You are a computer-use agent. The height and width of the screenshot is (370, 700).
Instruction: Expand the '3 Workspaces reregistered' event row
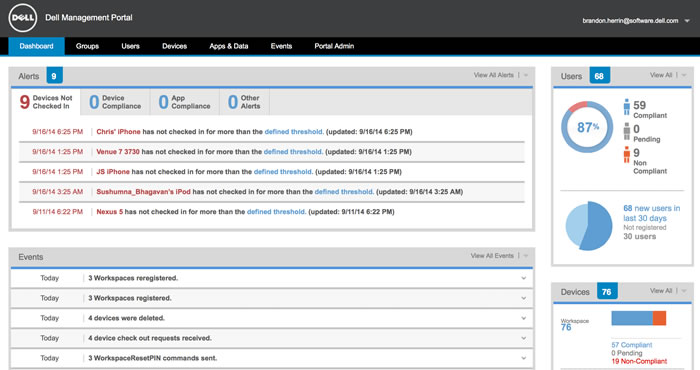[x=523, y=278]
